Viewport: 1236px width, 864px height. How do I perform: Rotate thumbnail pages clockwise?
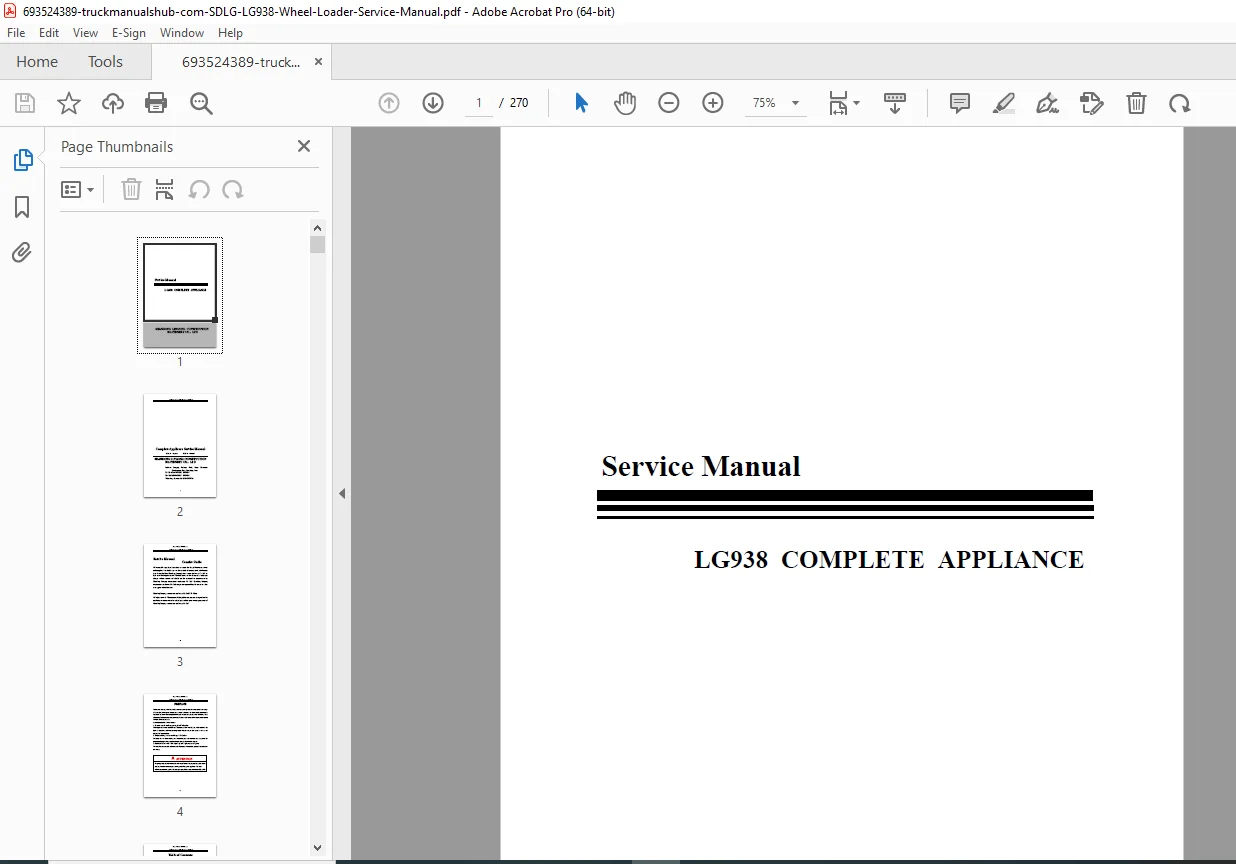point(233,189)
